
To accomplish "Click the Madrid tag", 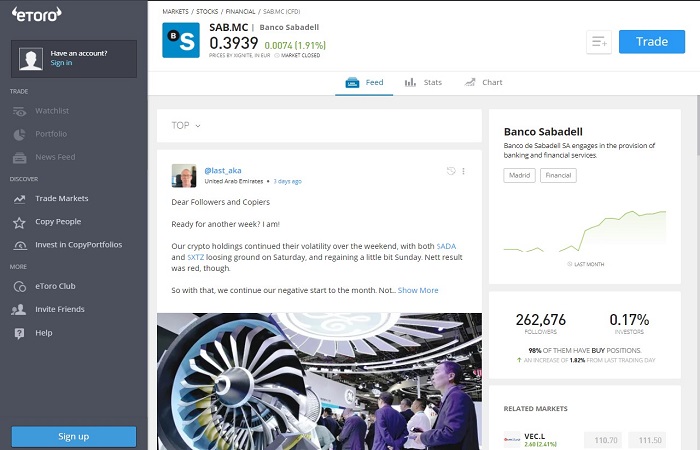I will coord(520,175).
